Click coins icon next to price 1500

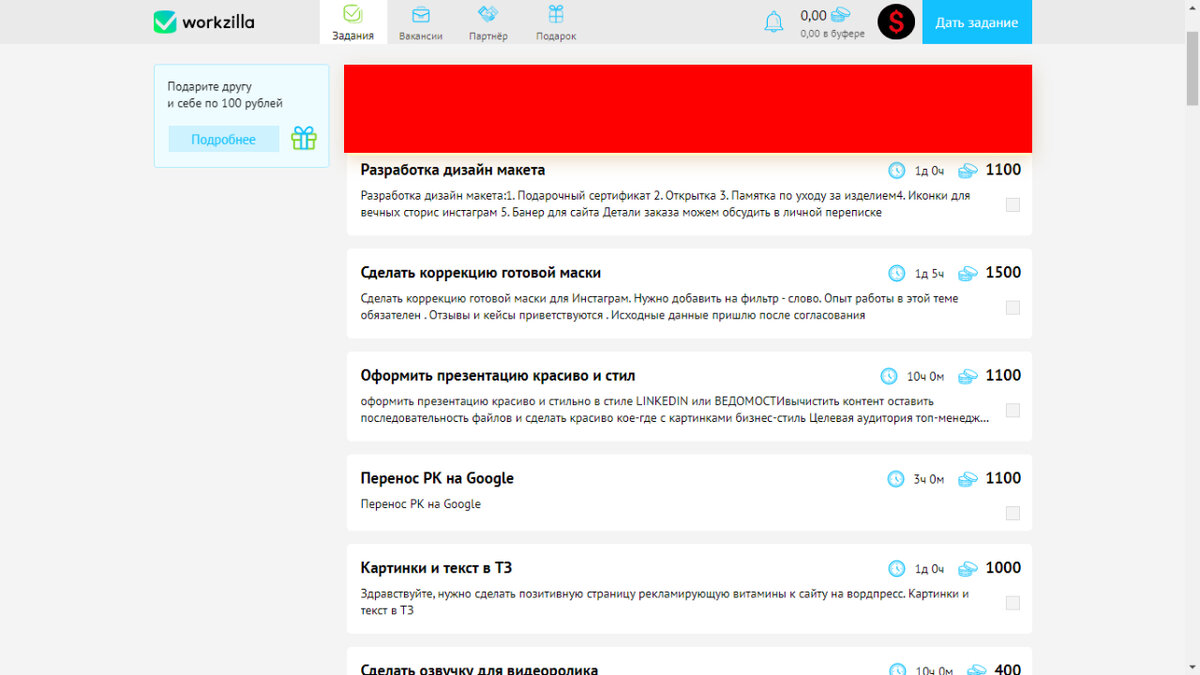[x=968, y=273]
